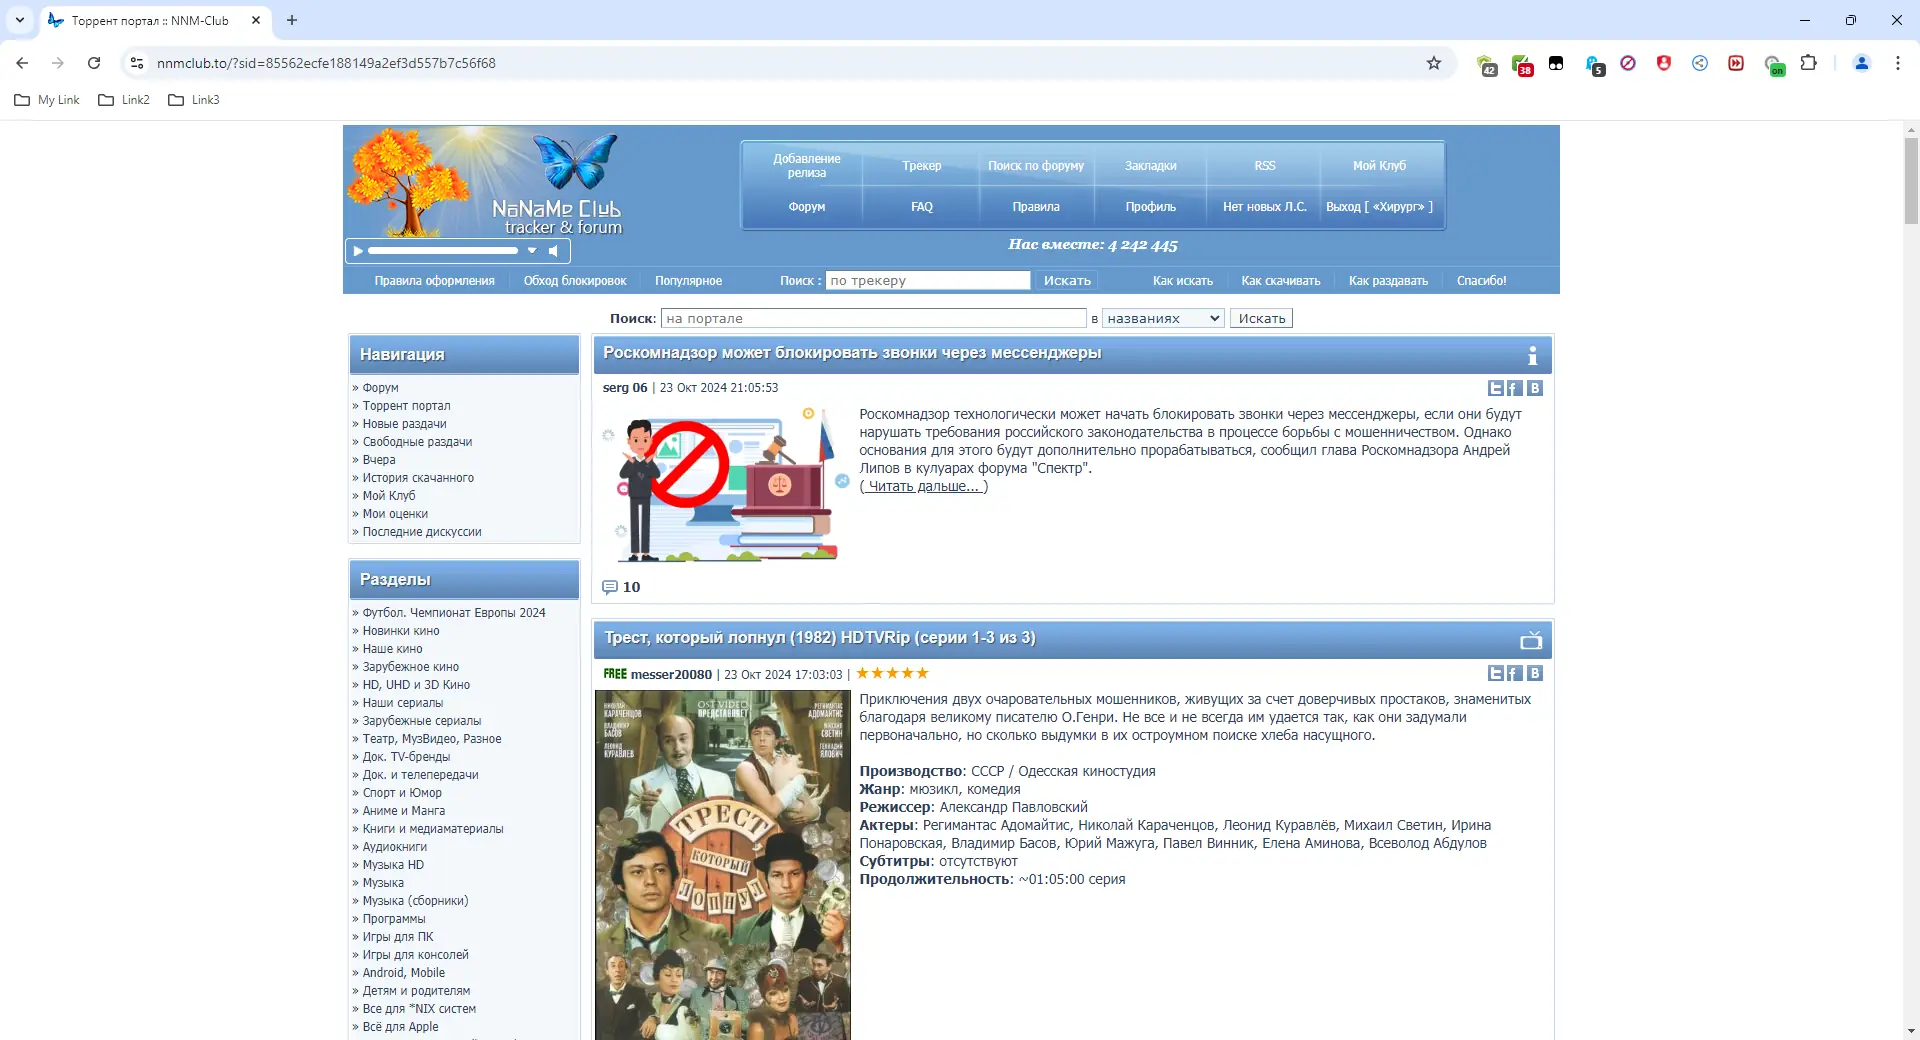Screen dimensions: 1920x1040
Task: Click the на портале search input field
Action: point(874,318)
